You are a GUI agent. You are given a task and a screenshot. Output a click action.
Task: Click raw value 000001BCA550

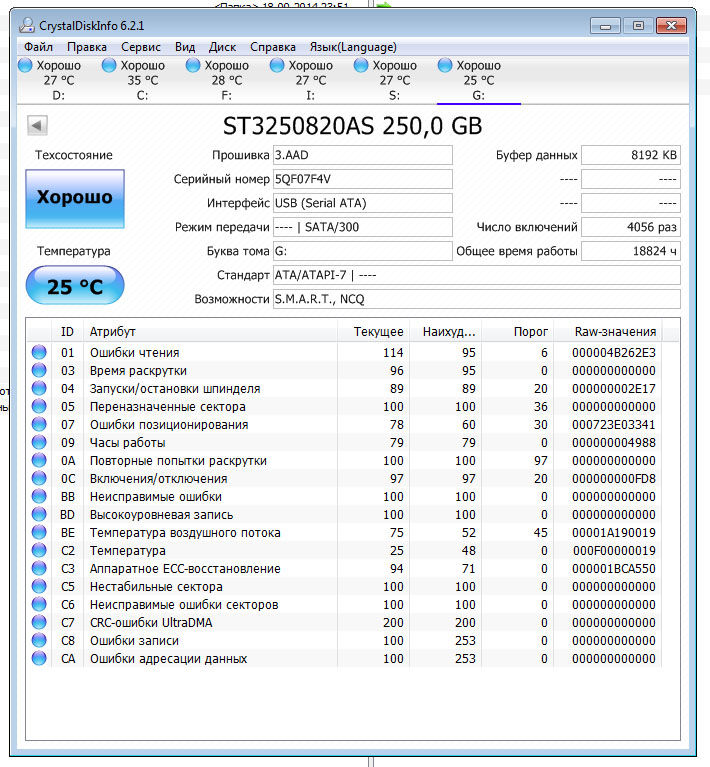[x=614, y=569]
